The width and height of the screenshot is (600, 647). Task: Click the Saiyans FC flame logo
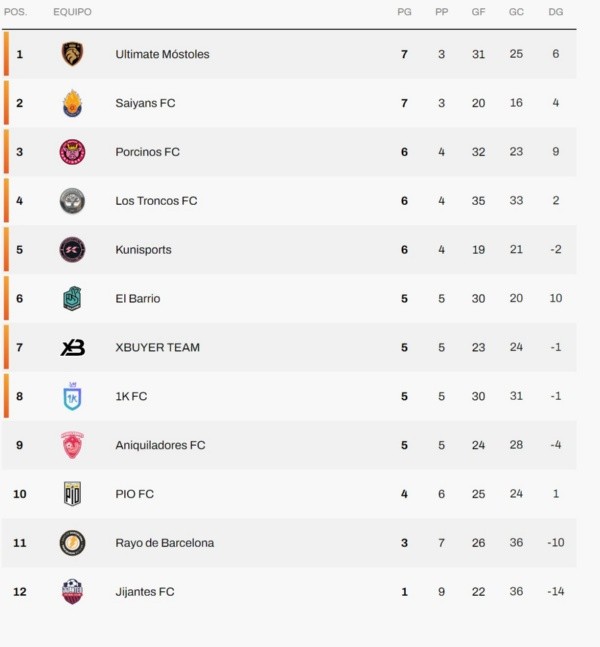[x=72, y=103]
